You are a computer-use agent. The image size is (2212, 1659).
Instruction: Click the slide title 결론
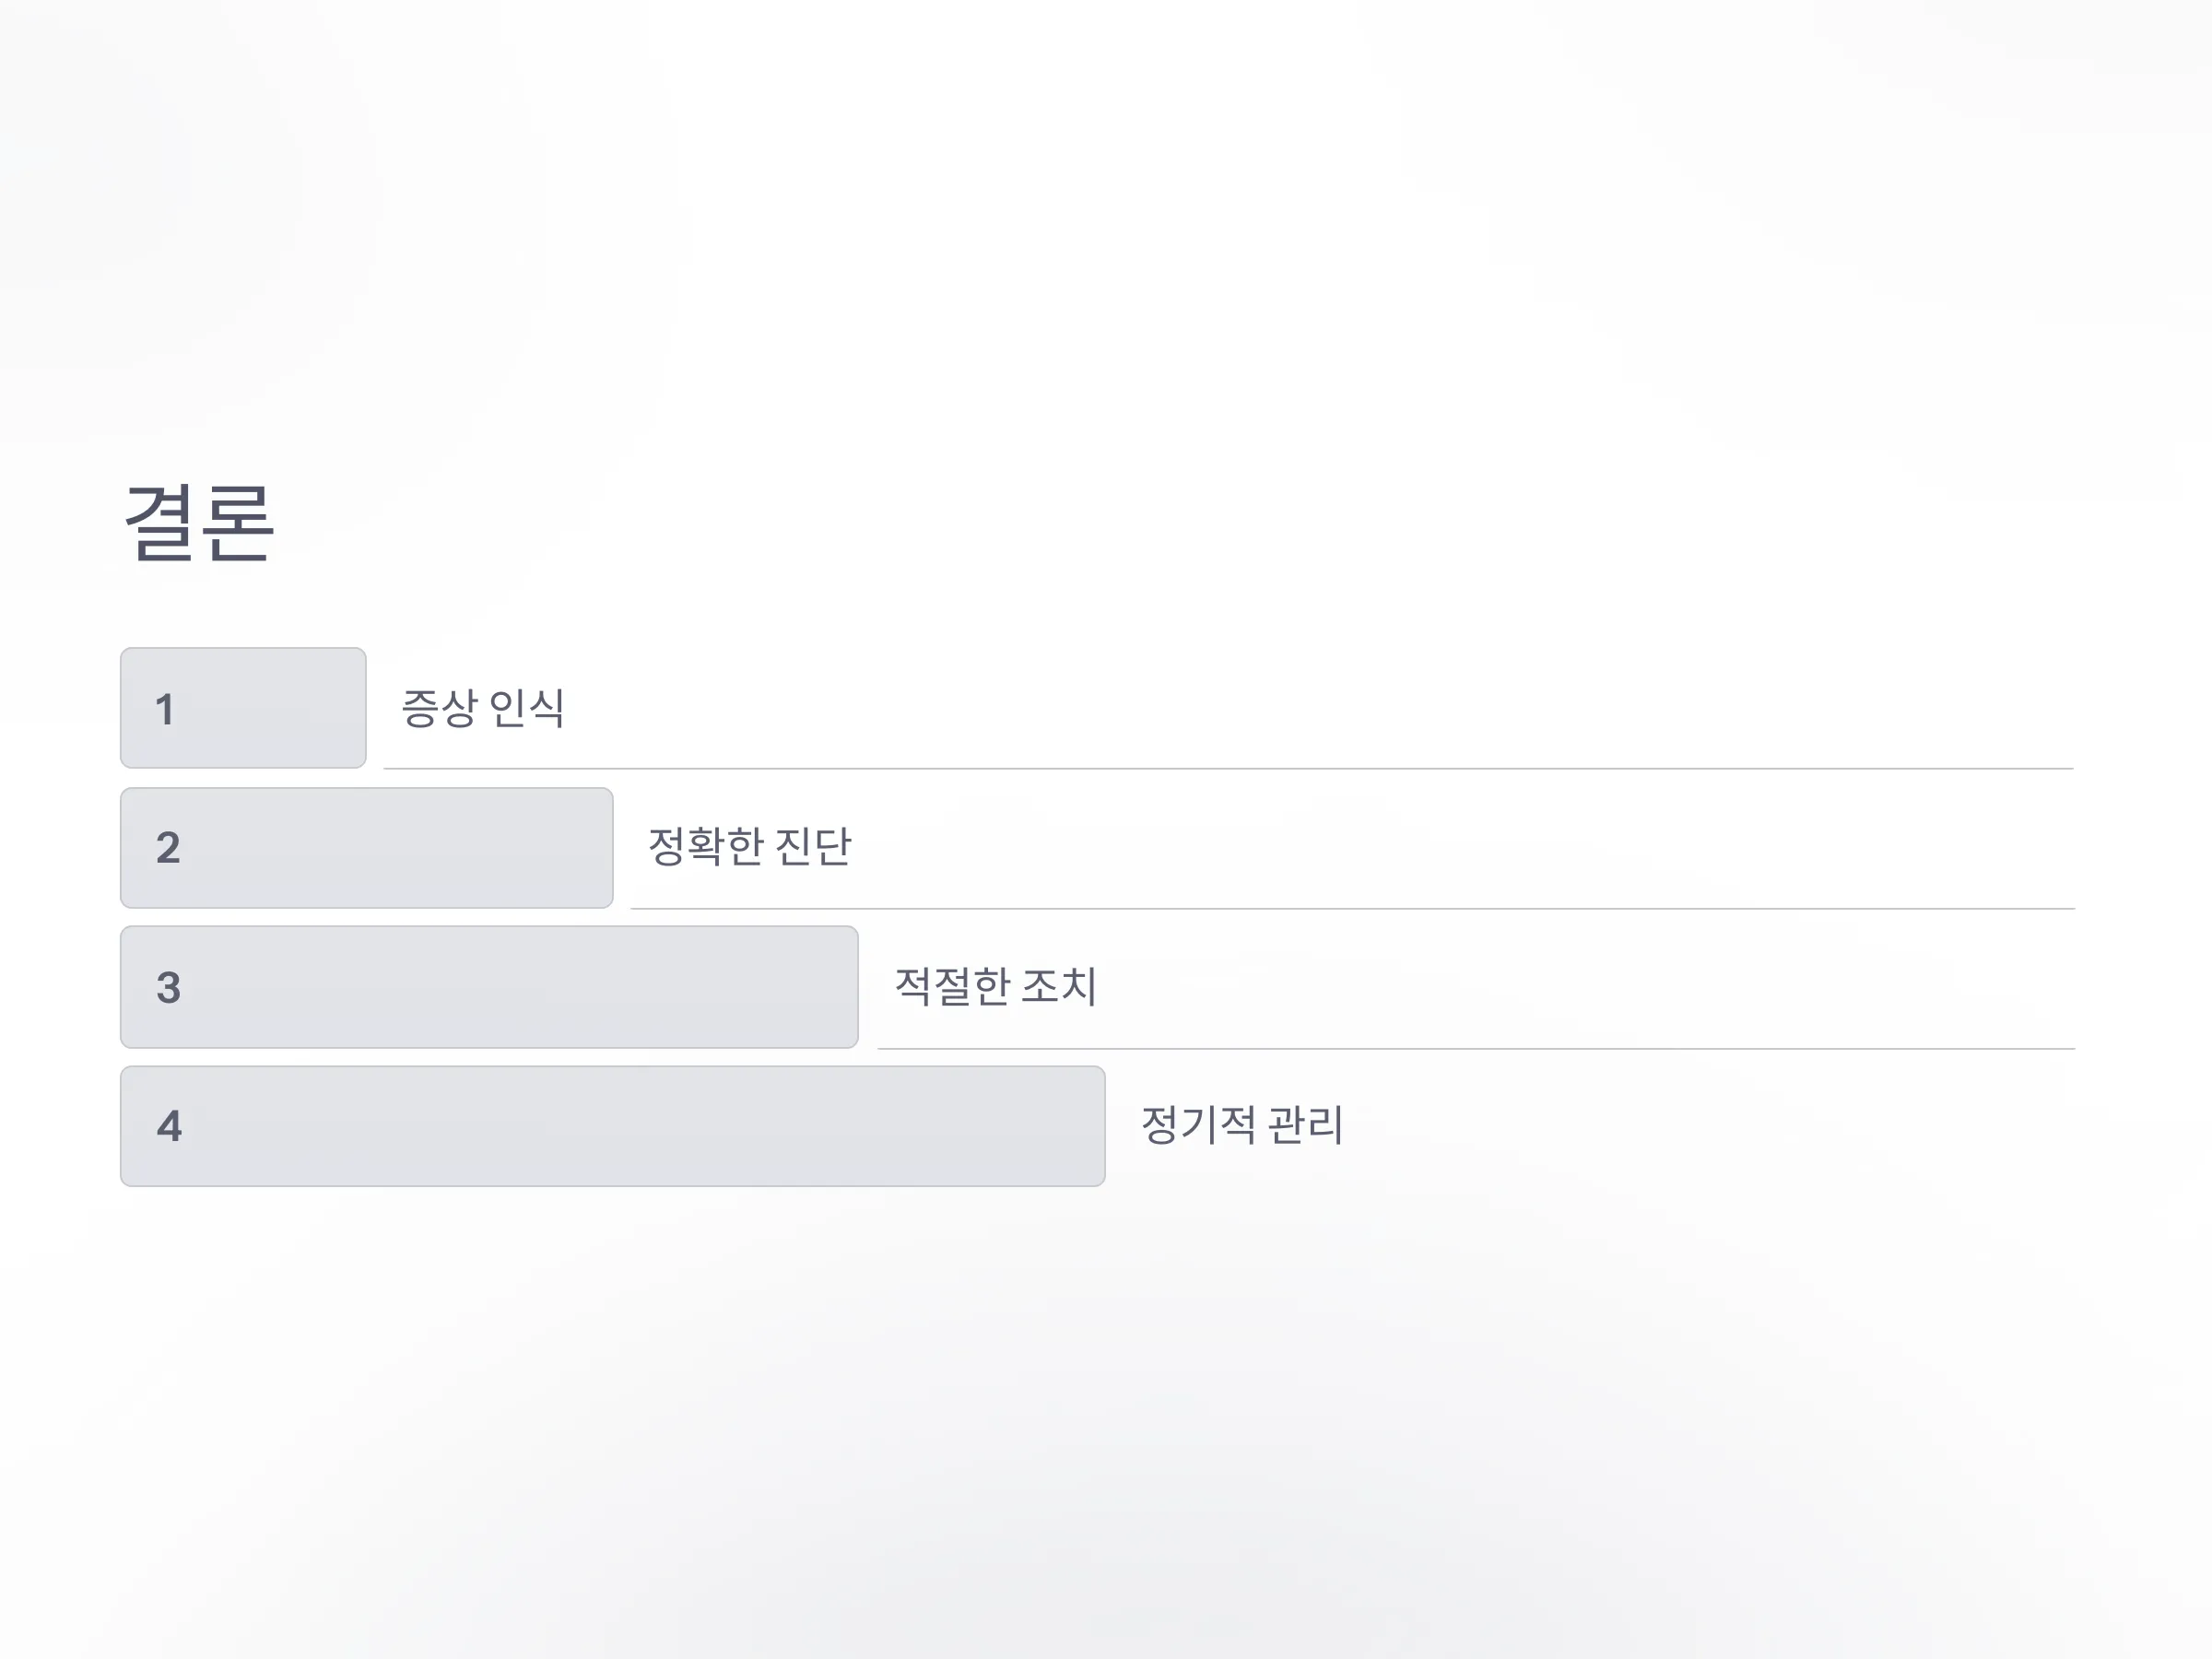[x=199, y=521]
